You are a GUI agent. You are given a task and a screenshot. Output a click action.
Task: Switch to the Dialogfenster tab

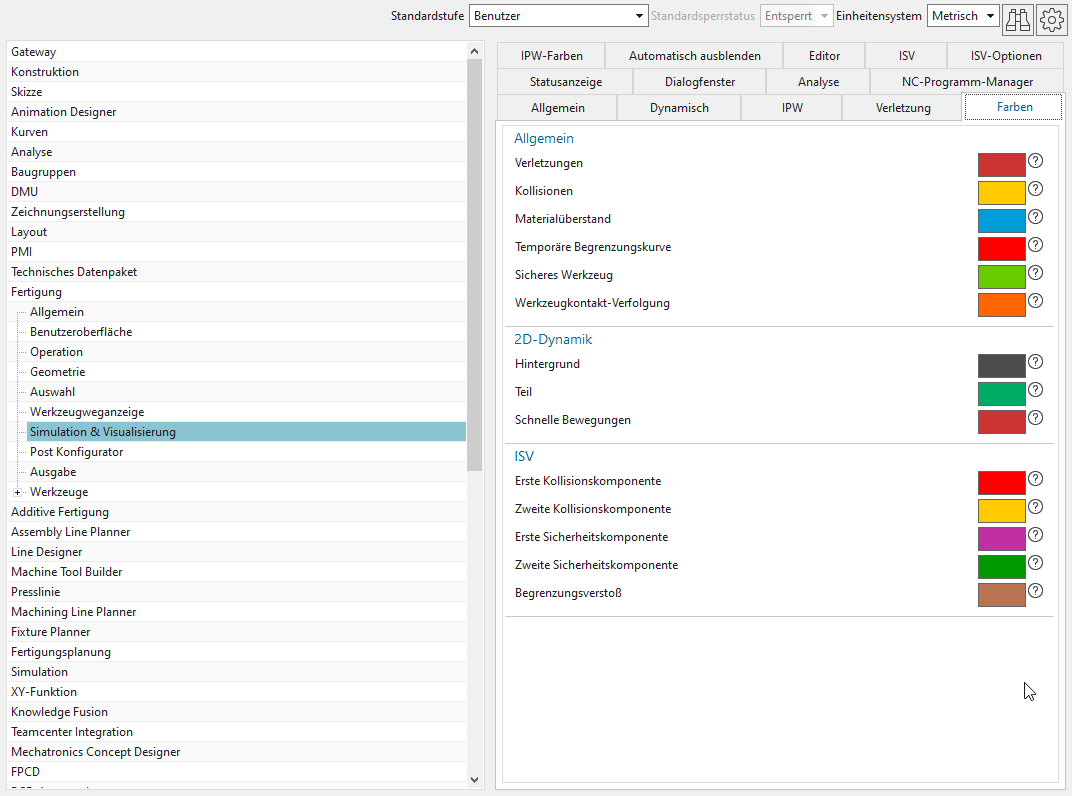(700, 82)
